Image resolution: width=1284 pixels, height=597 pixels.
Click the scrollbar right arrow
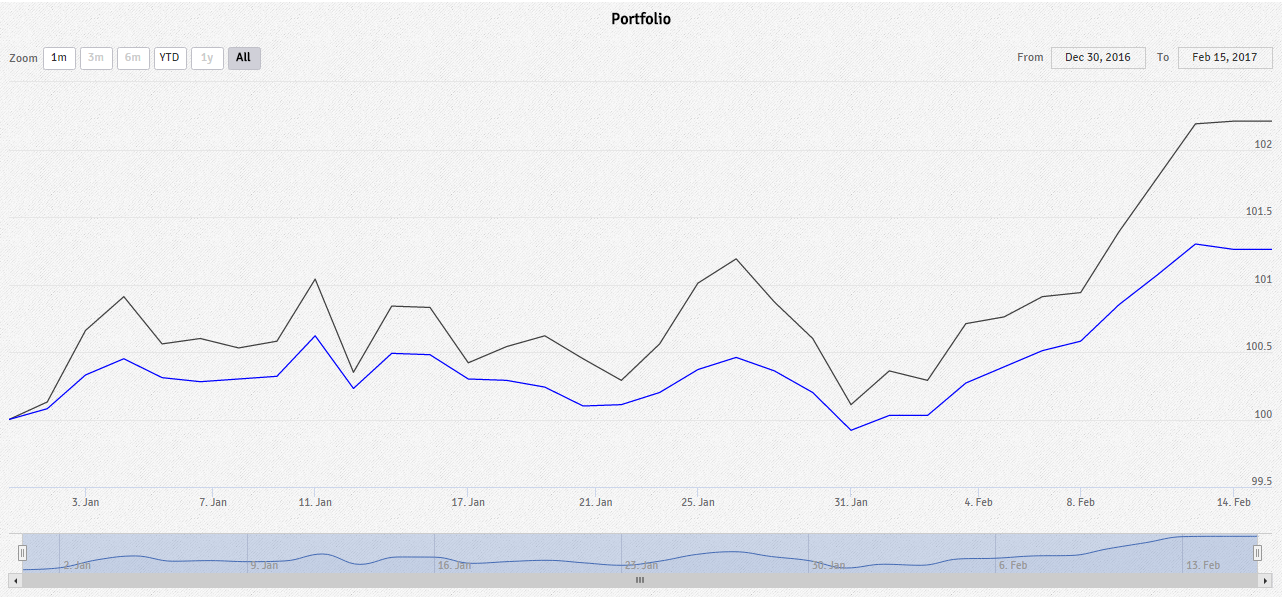coord(1270,580)
